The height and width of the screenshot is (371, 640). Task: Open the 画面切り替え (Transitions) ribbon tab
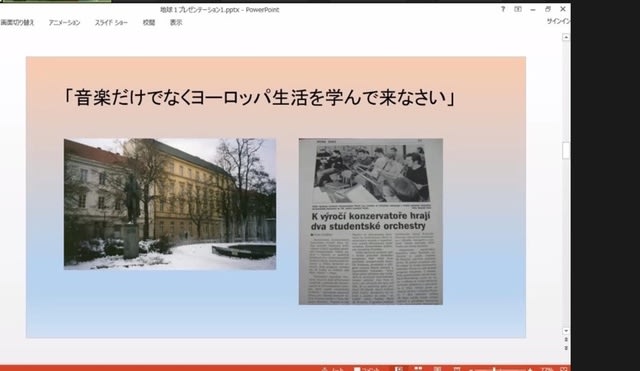(17, 22)
